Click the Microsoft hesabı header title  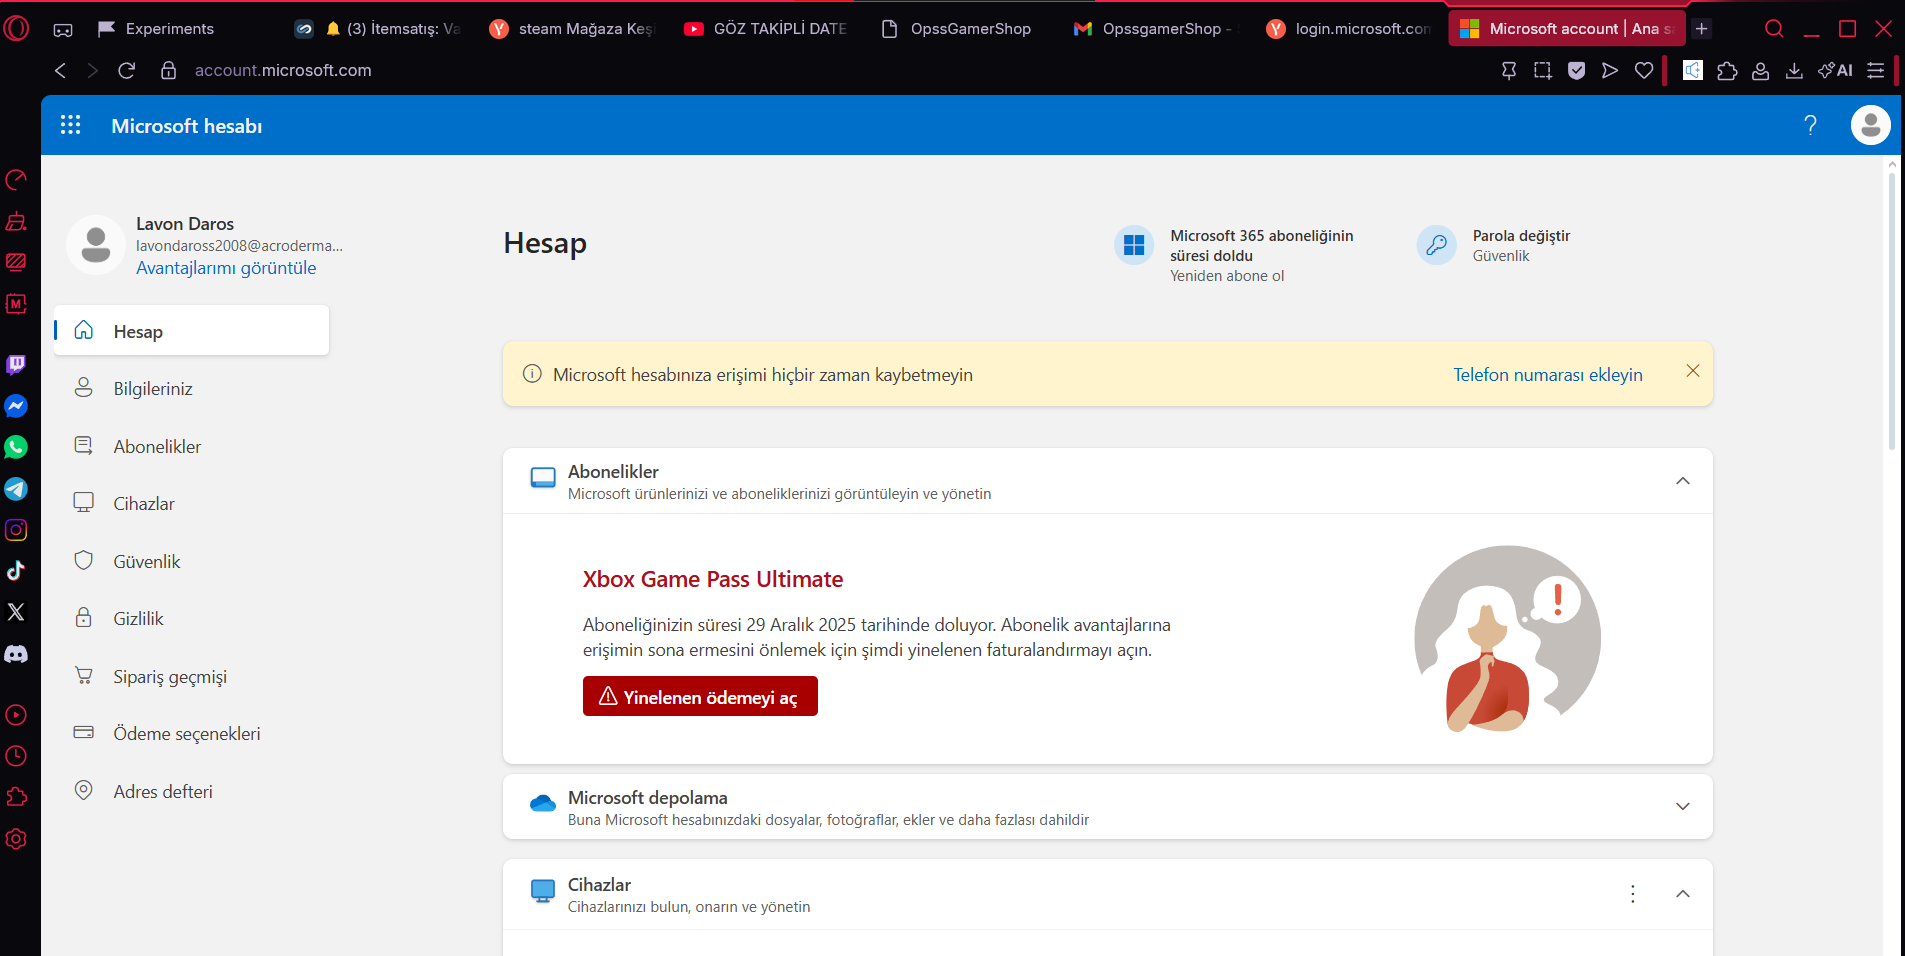tap(187, 126)
